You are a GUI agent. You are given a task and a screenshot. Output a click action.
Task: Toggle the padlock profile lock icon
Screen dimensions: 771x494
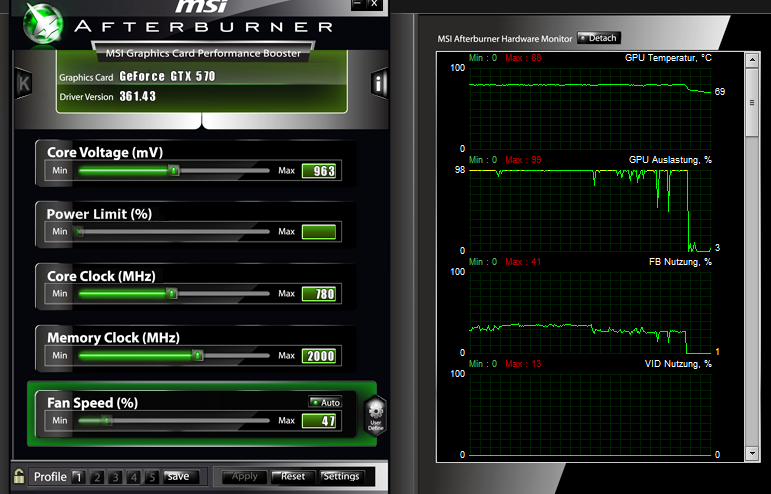(x=19, y=476)
